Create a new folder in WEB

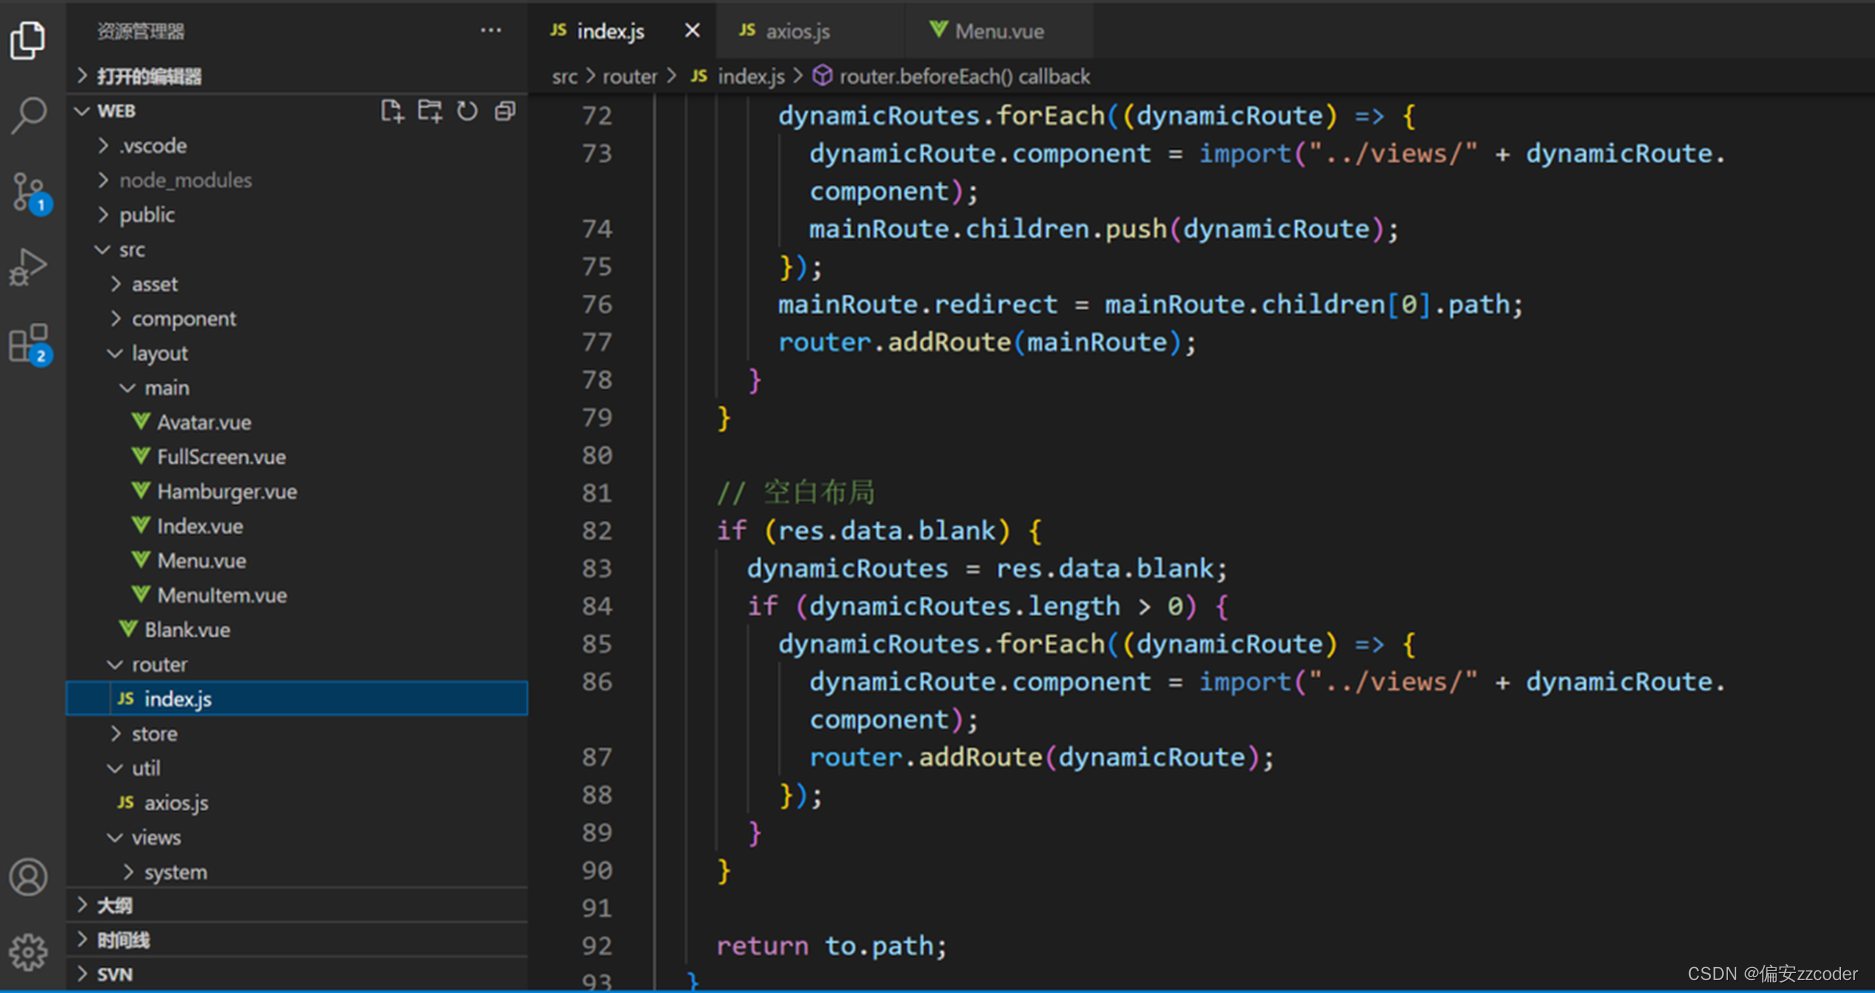tap(430, 111)
